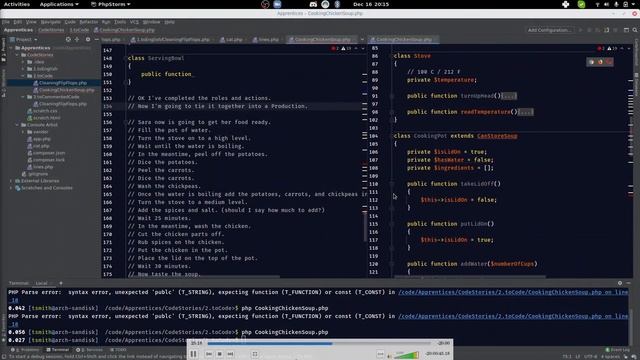Collapse the Console Artist folder
This screenshot has height=360, width=640.
tap(17, 125)
